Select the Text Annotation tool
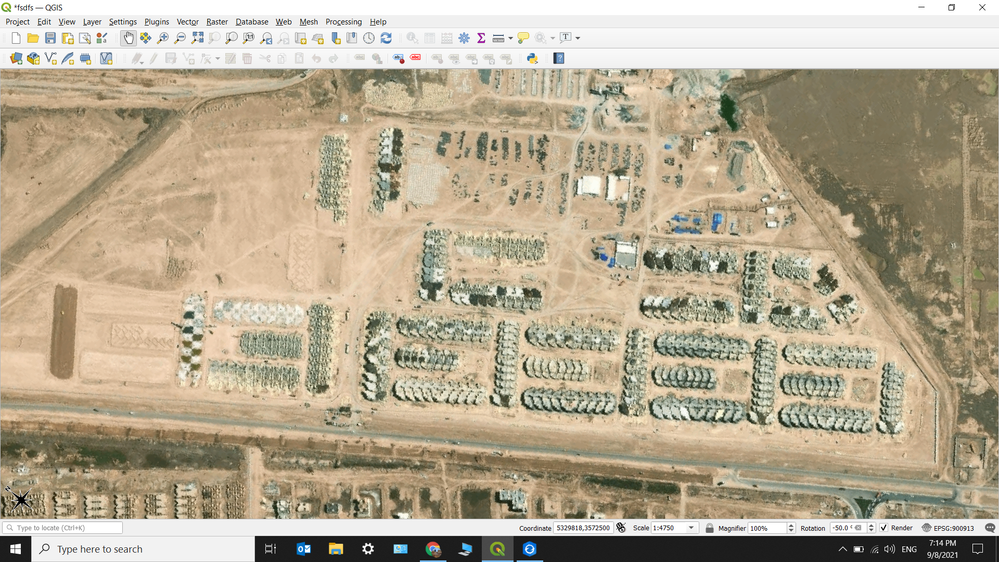The width and height of the screenshot is (999, 562). click(x=566, y=38)
